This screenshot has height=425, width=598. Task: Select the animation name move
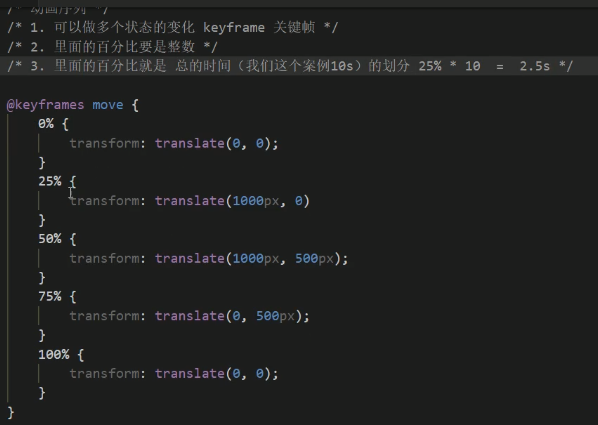[x=108, y=105]
